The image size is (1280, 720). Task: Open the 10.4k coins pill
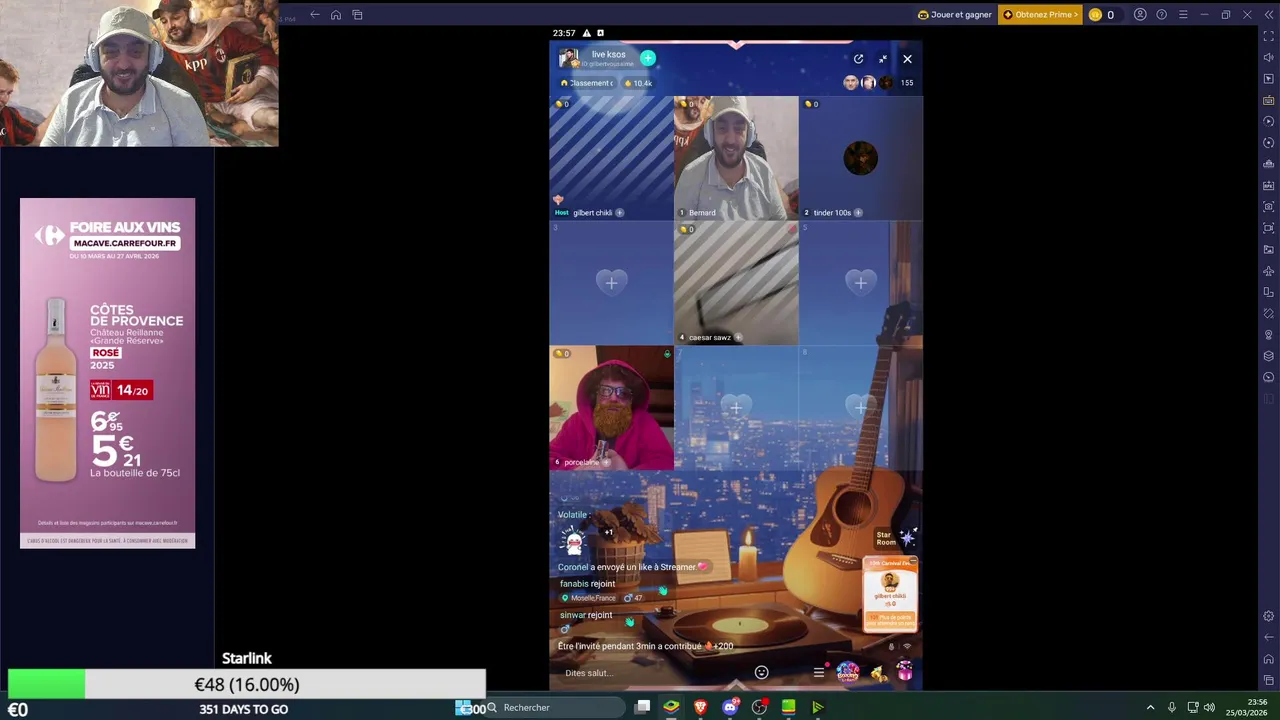pyautogui.click(x=638, y=83)
